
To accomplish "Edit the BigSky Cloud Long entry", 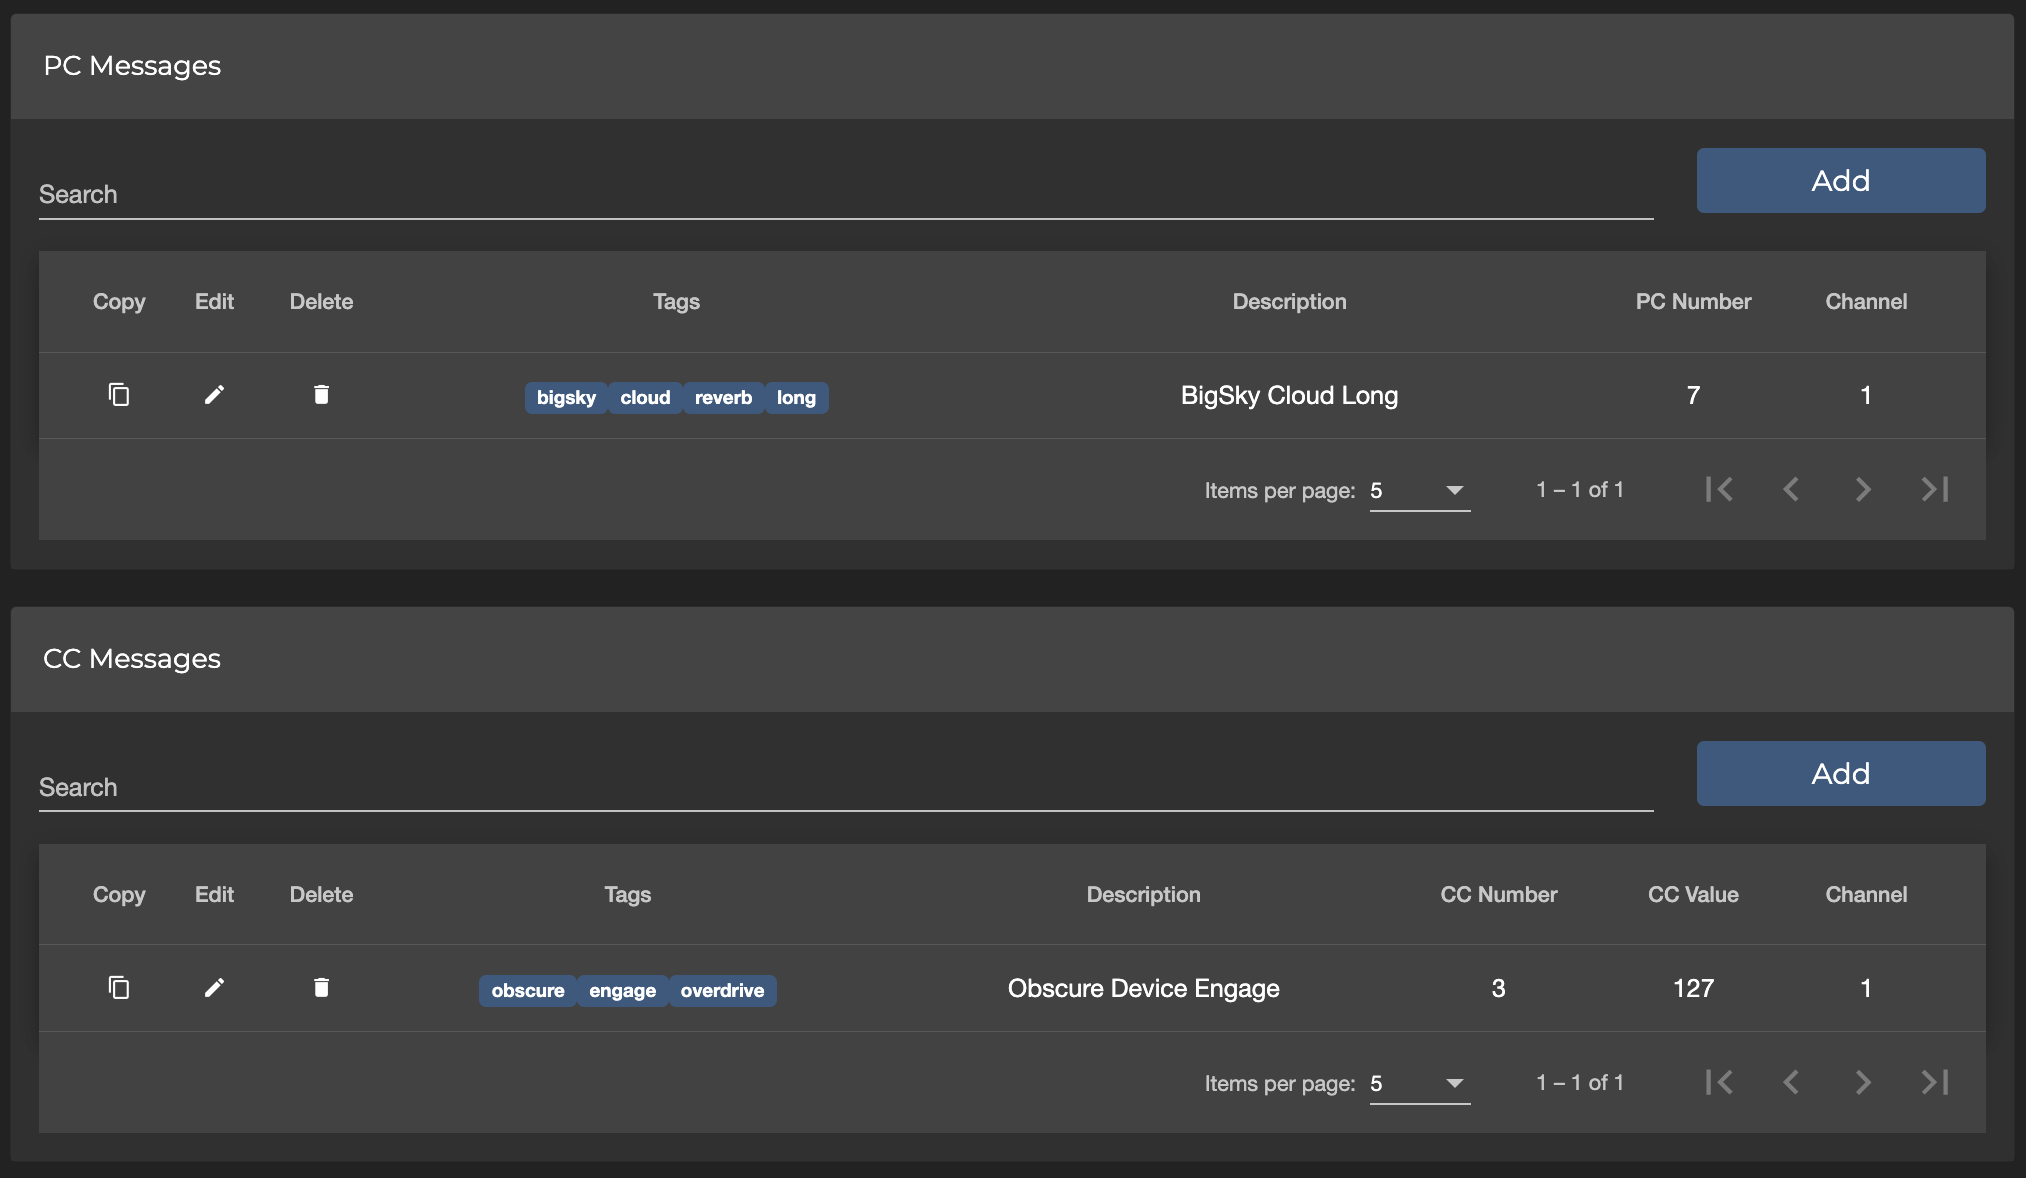I will click(214, 395).
